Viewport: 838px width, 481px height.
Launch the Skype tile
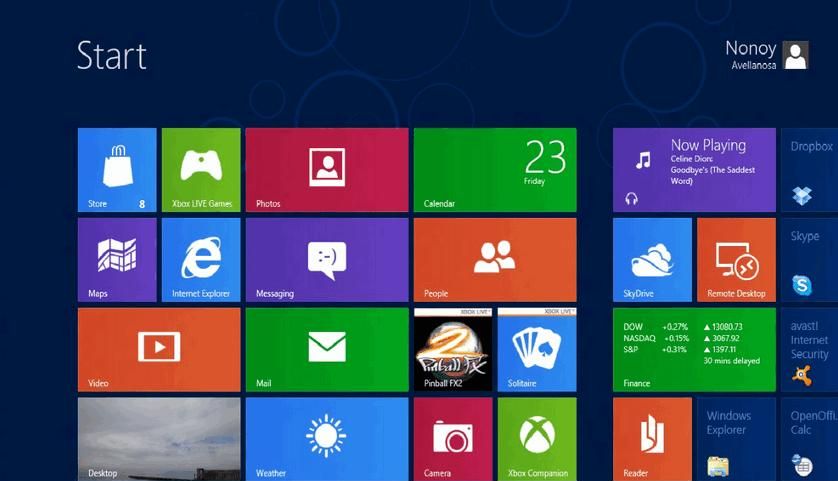pos(809,260)
